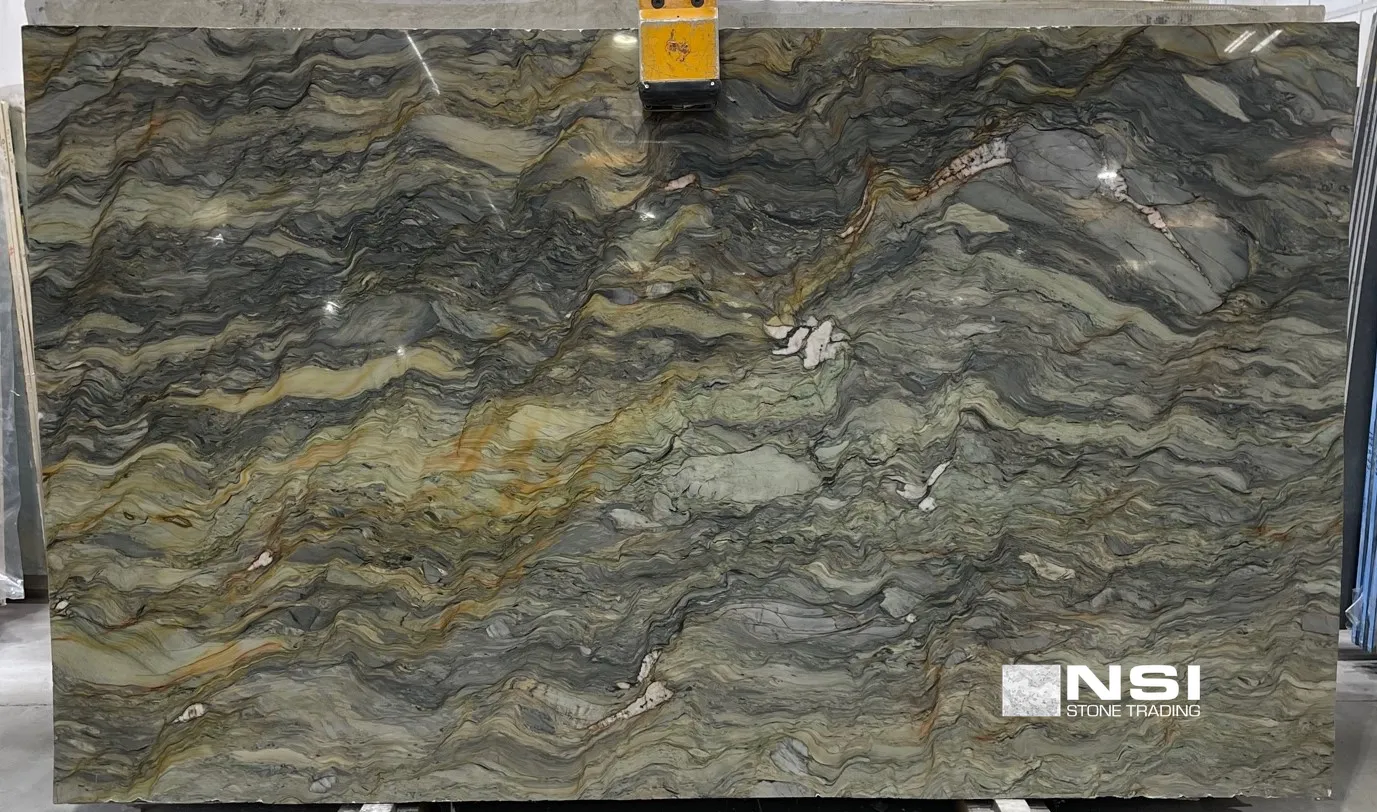Click the white quartz cluster at slab center

808,340
